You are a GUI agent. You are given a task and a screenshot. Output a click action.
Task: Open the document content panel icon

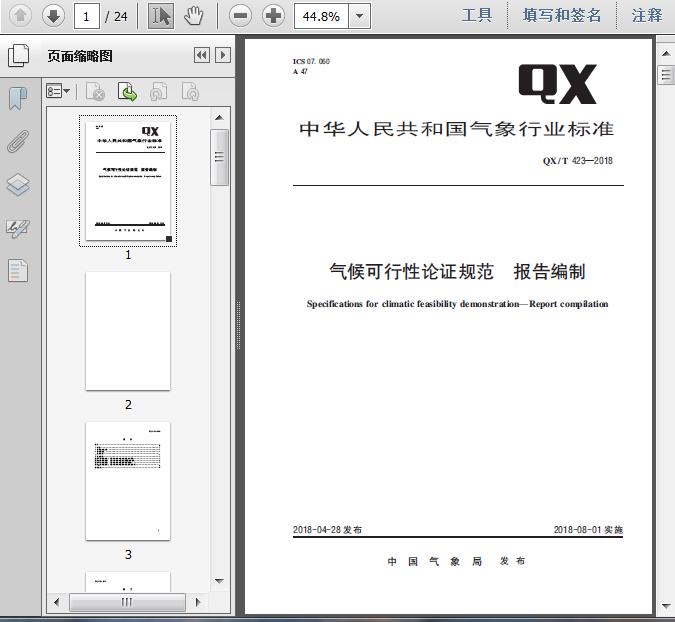(x=18, y=271)
